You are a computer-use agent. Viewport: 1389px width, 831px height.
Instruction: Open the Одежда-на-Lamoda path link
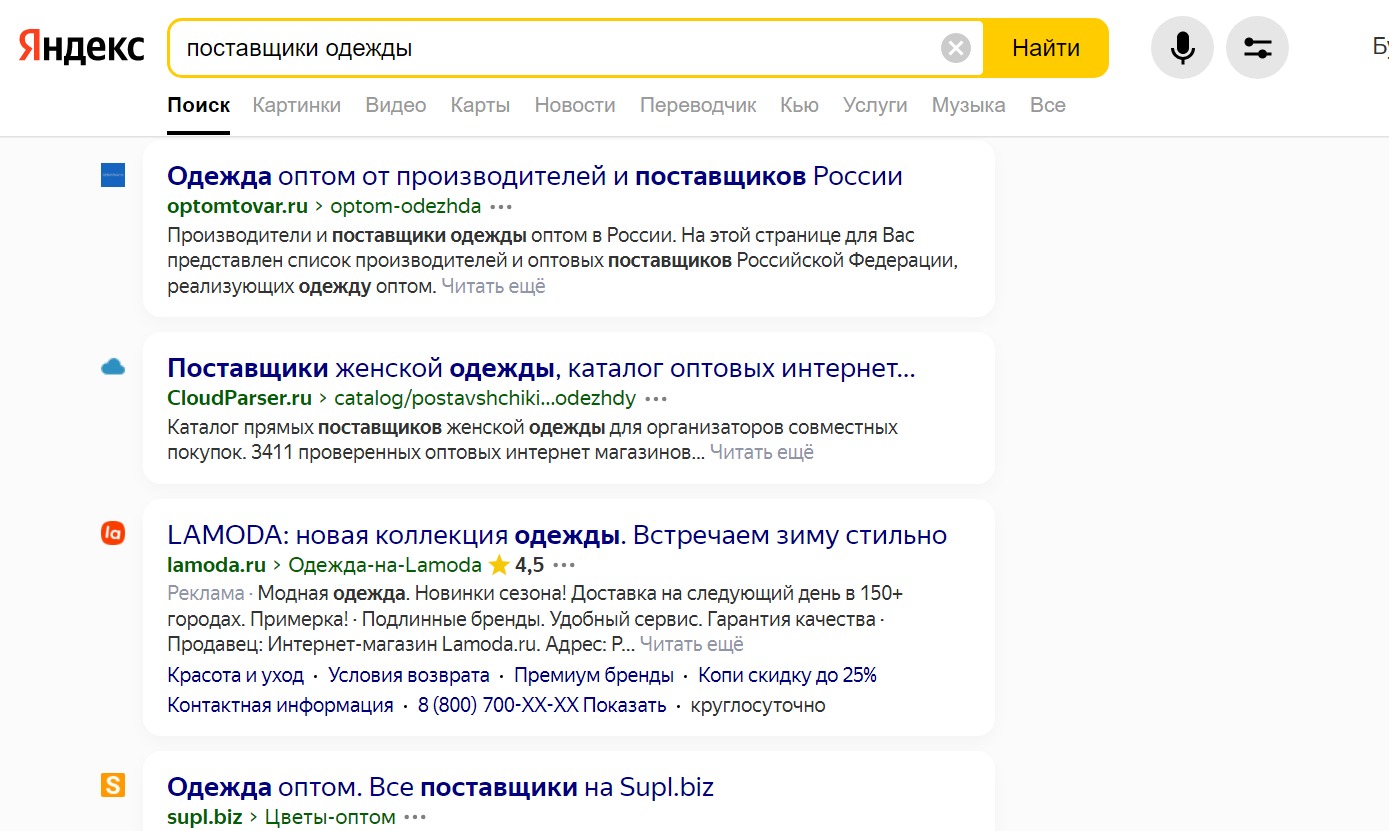tap(385, 565)
